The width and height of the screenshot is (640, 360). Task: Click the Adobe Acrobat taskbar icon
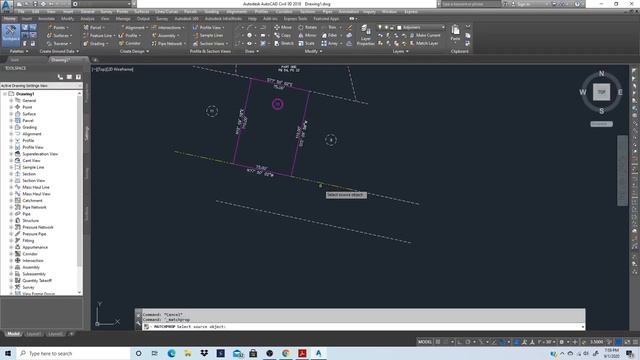coord(302,353)
